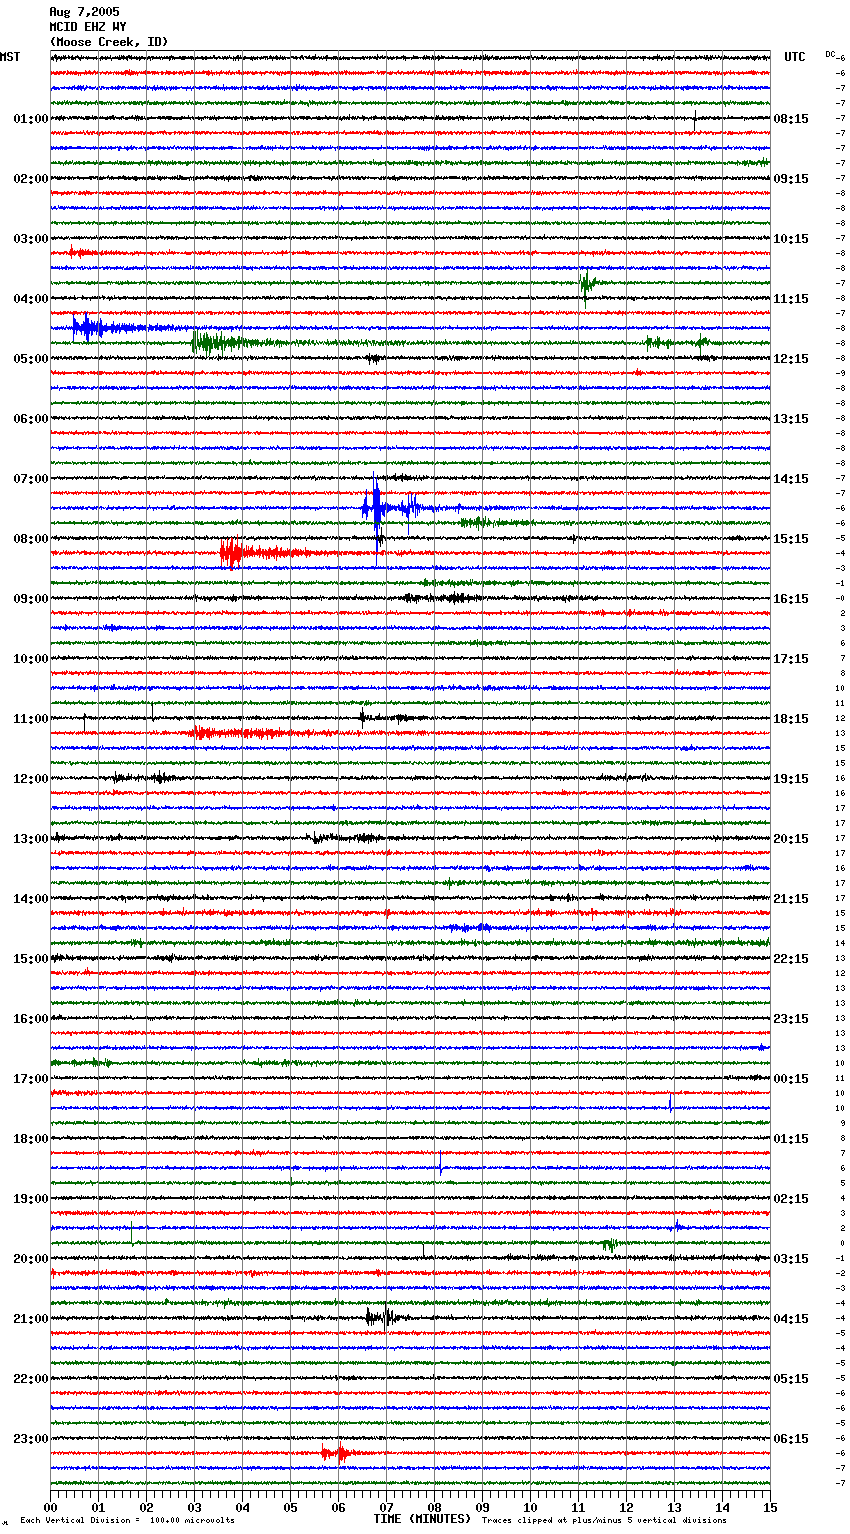Select the 05:00 MST time label

[x=31, y=359]
